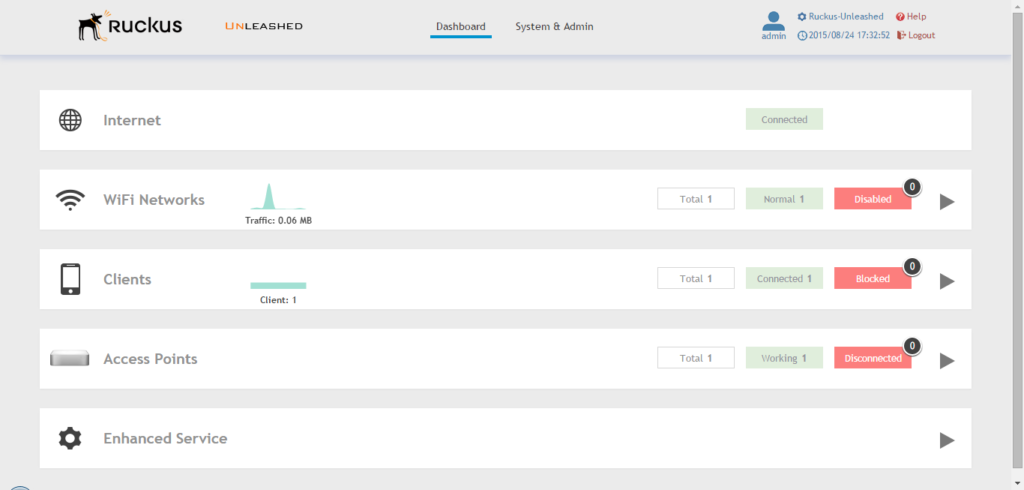Click the Ruckus-Unleashed settings link

tap(840, 17)
